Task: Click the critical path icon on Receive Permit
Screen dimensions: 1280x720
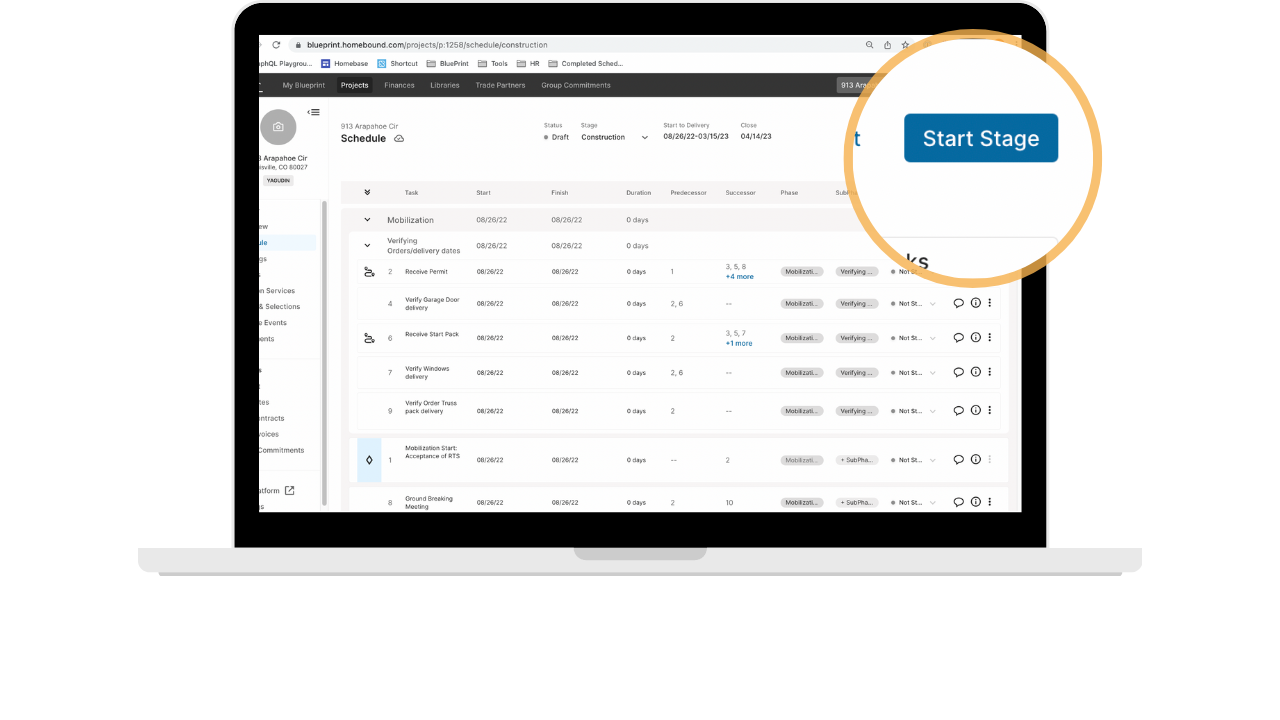Action: (369, 271)
